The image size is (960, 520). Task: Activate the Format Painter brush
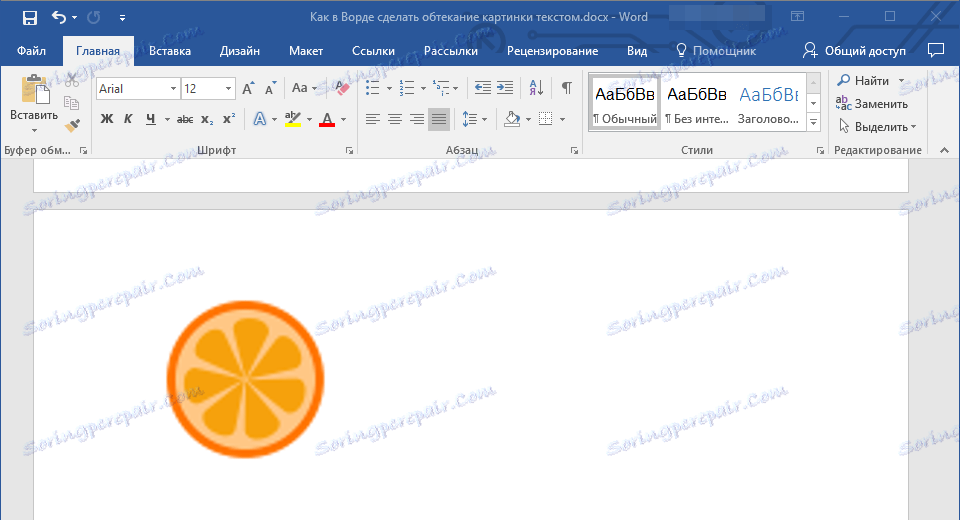pyautogui.click(x=72, y=126)
